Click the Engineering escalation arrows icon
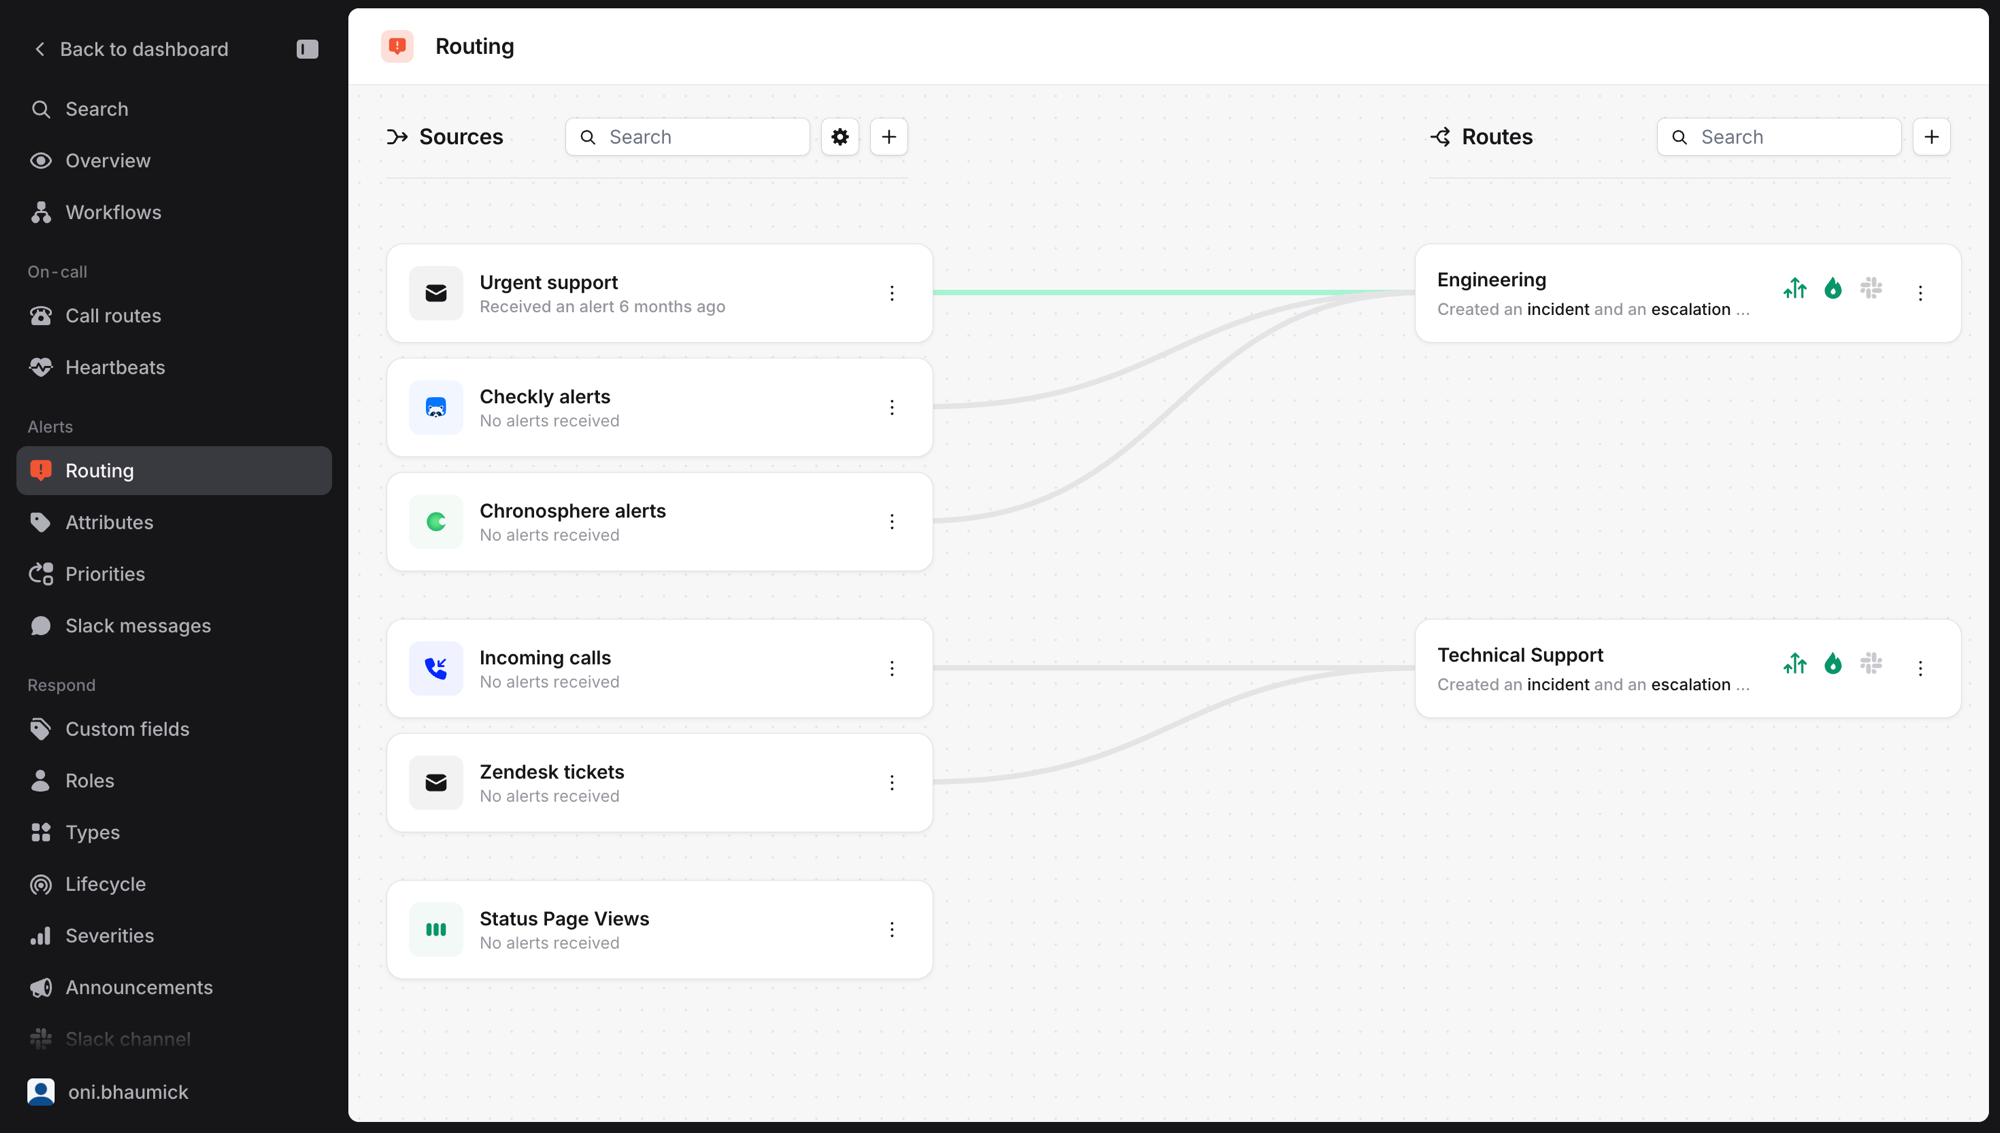Screen dimensions: 2000x1133 point(1795,289)
